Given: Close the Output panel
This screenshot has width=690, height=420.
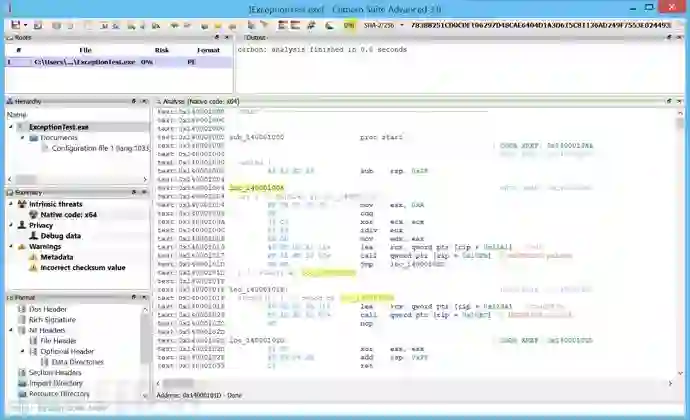Looking at the screenshot, I should tap(679, 37).
